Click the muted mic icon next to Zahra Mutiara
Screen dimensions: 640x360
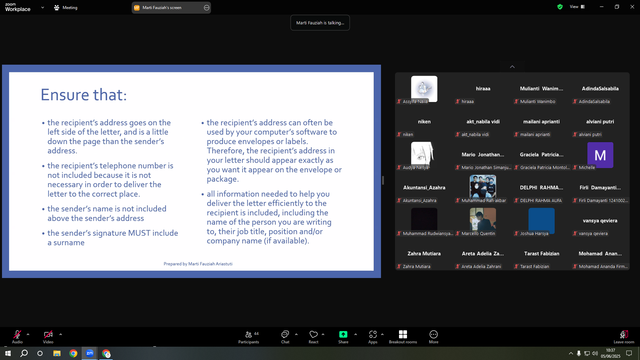[x=399, y=267]
